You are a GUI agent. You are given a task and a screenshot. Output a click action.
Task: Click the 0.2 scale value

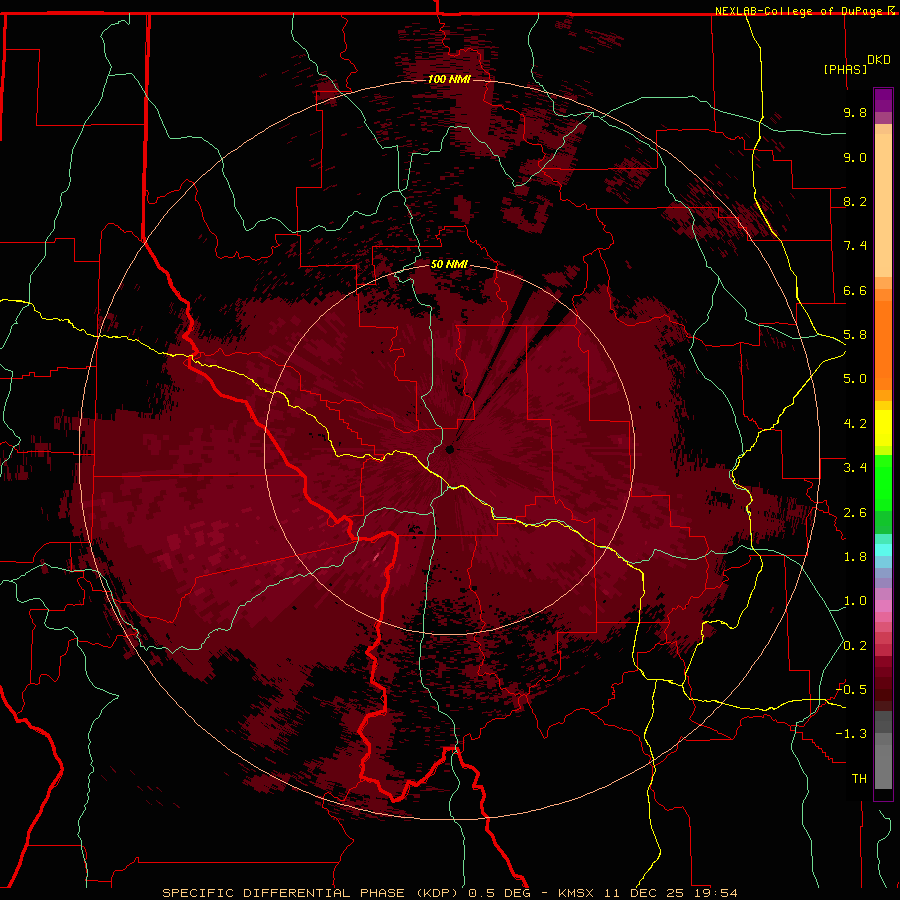[x=855, y=646]
